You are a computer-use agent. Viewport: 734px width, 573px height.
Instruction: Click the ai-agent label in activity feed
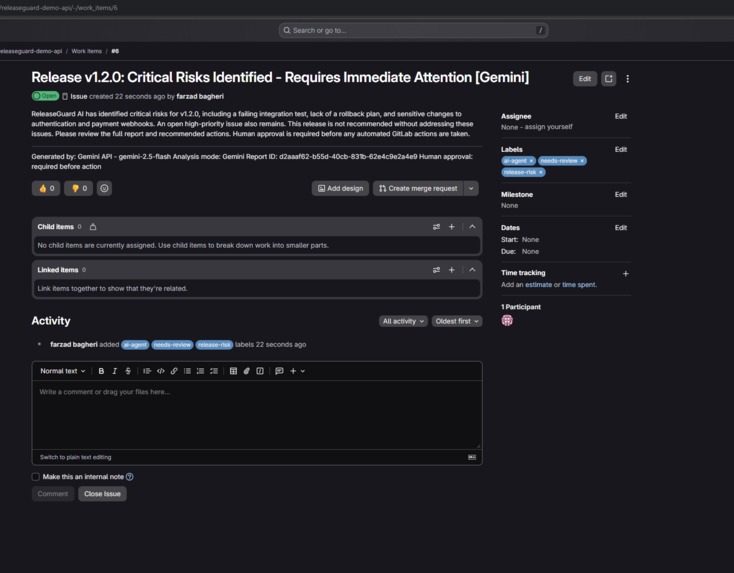point(135,345)
